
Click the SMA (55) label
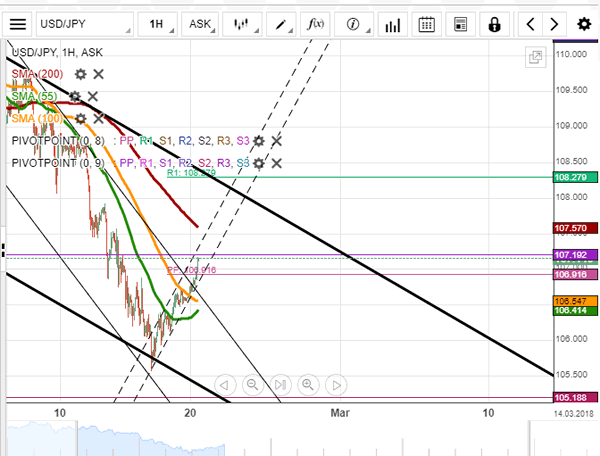click(34, 96)
